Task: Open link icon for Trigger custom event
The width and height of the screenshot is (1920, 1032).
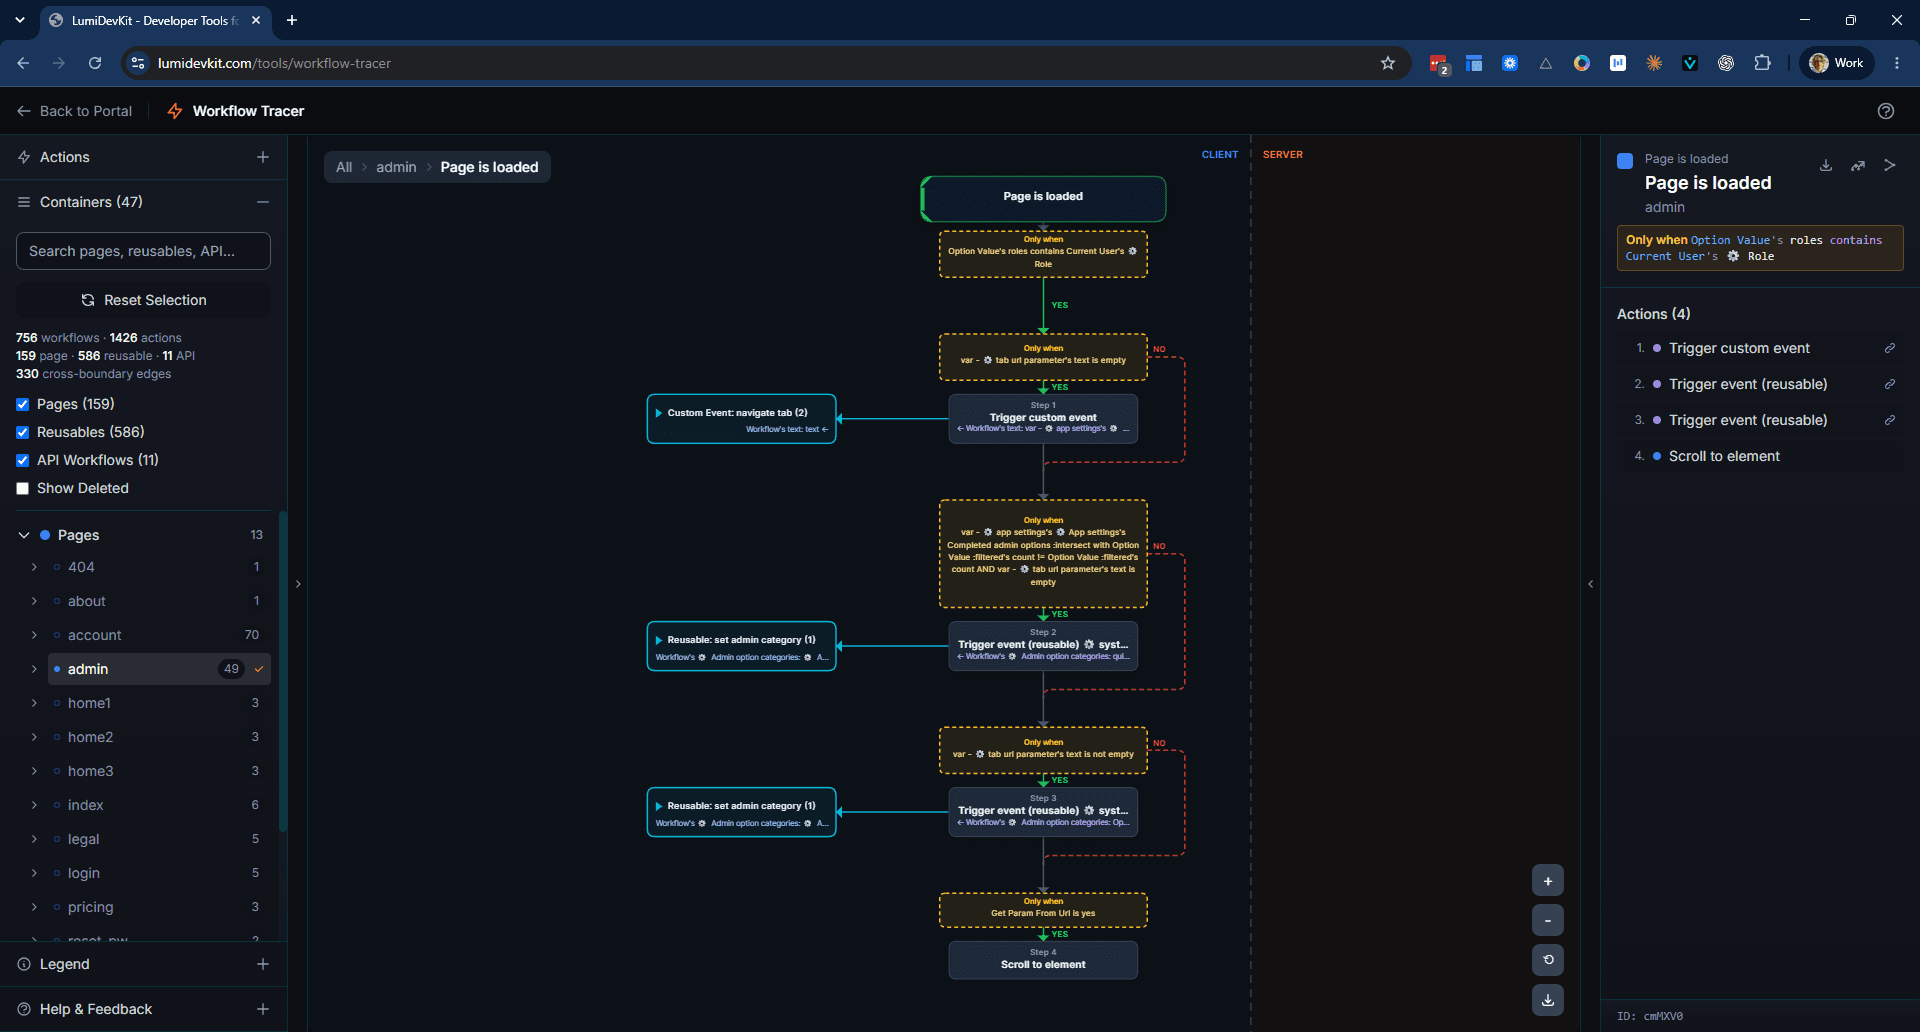Action: (1890, 348)
